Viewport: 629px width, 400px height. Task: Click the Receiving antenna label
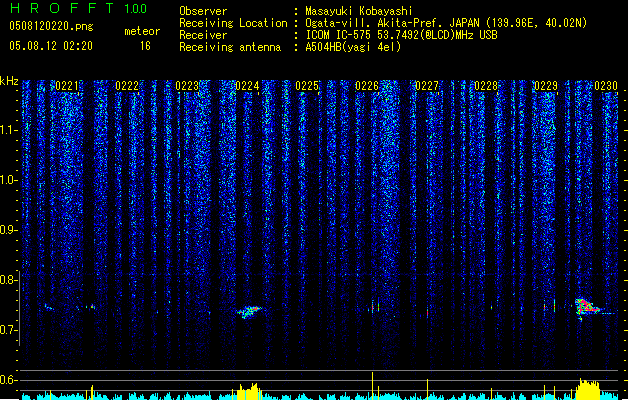click(x=230, y=47)
